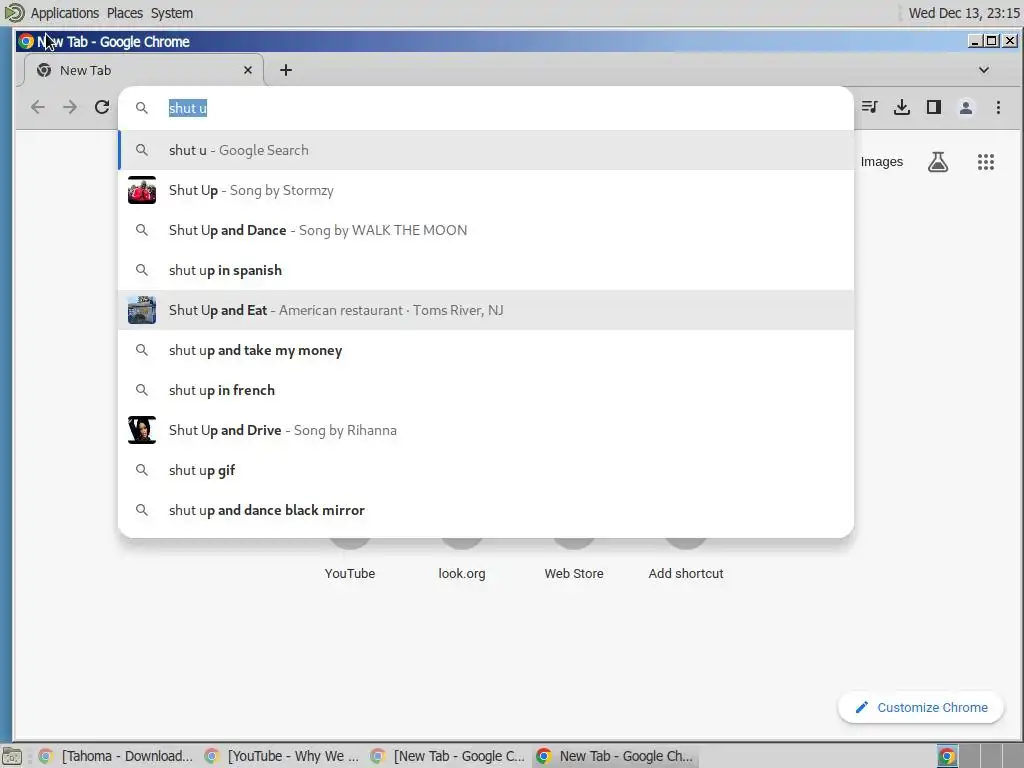Open the Places menu
The width and height of the screenshot is (1024, 768).
[125, 13]
